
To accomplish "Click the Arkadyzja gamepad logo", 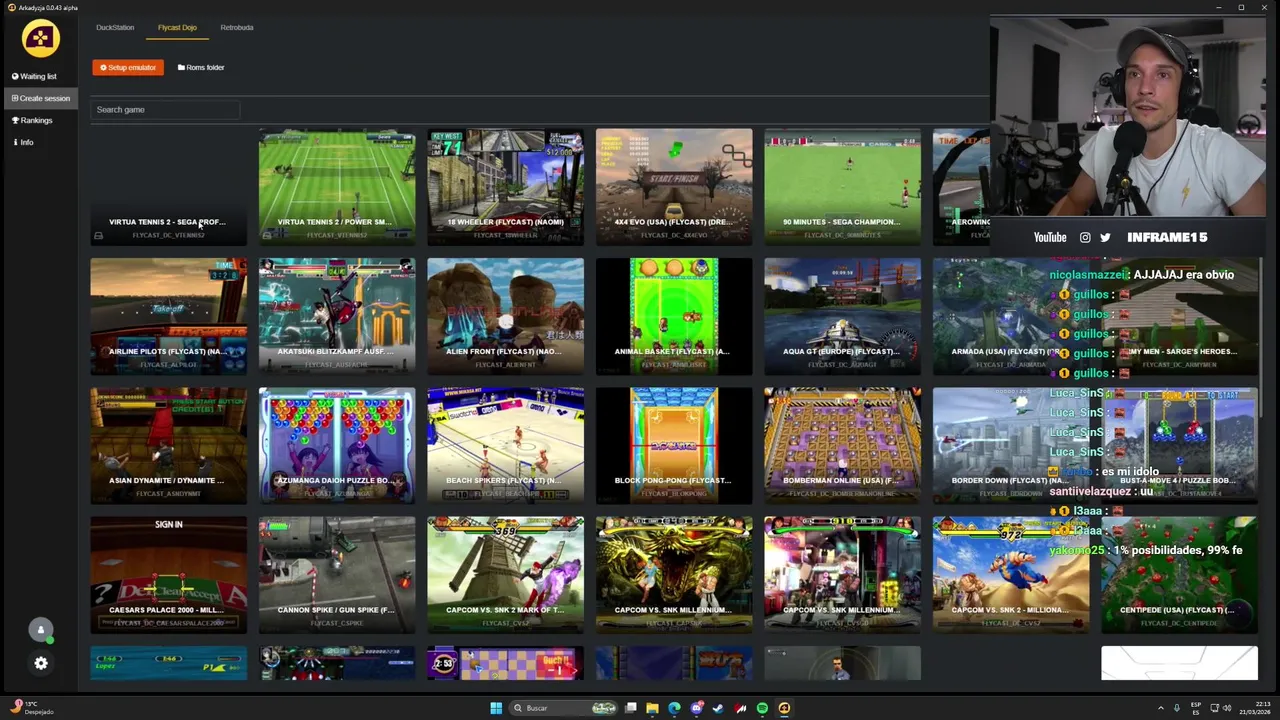I will click(41, 39).
